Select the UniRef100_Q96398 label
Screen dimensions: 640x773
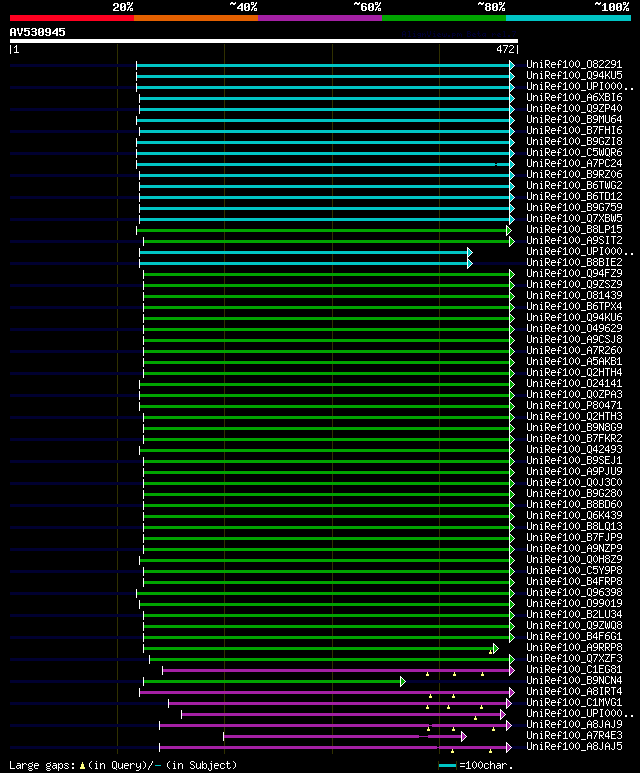[x=574, y=593]
